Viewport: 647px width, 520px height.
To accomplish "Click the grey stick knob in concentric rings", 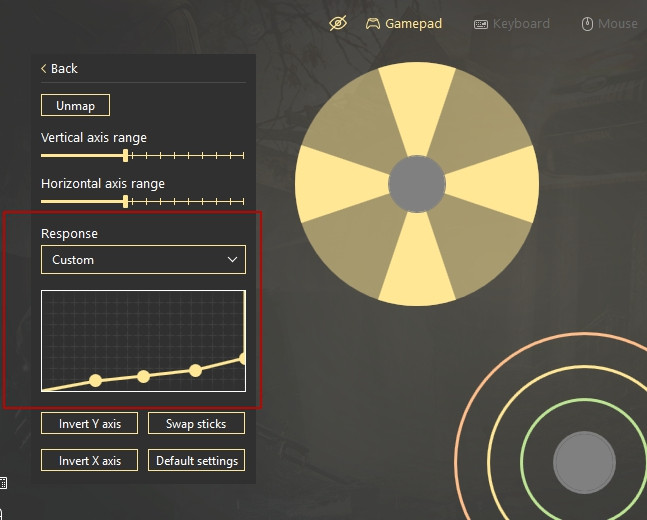I will [x=584, y=462].
